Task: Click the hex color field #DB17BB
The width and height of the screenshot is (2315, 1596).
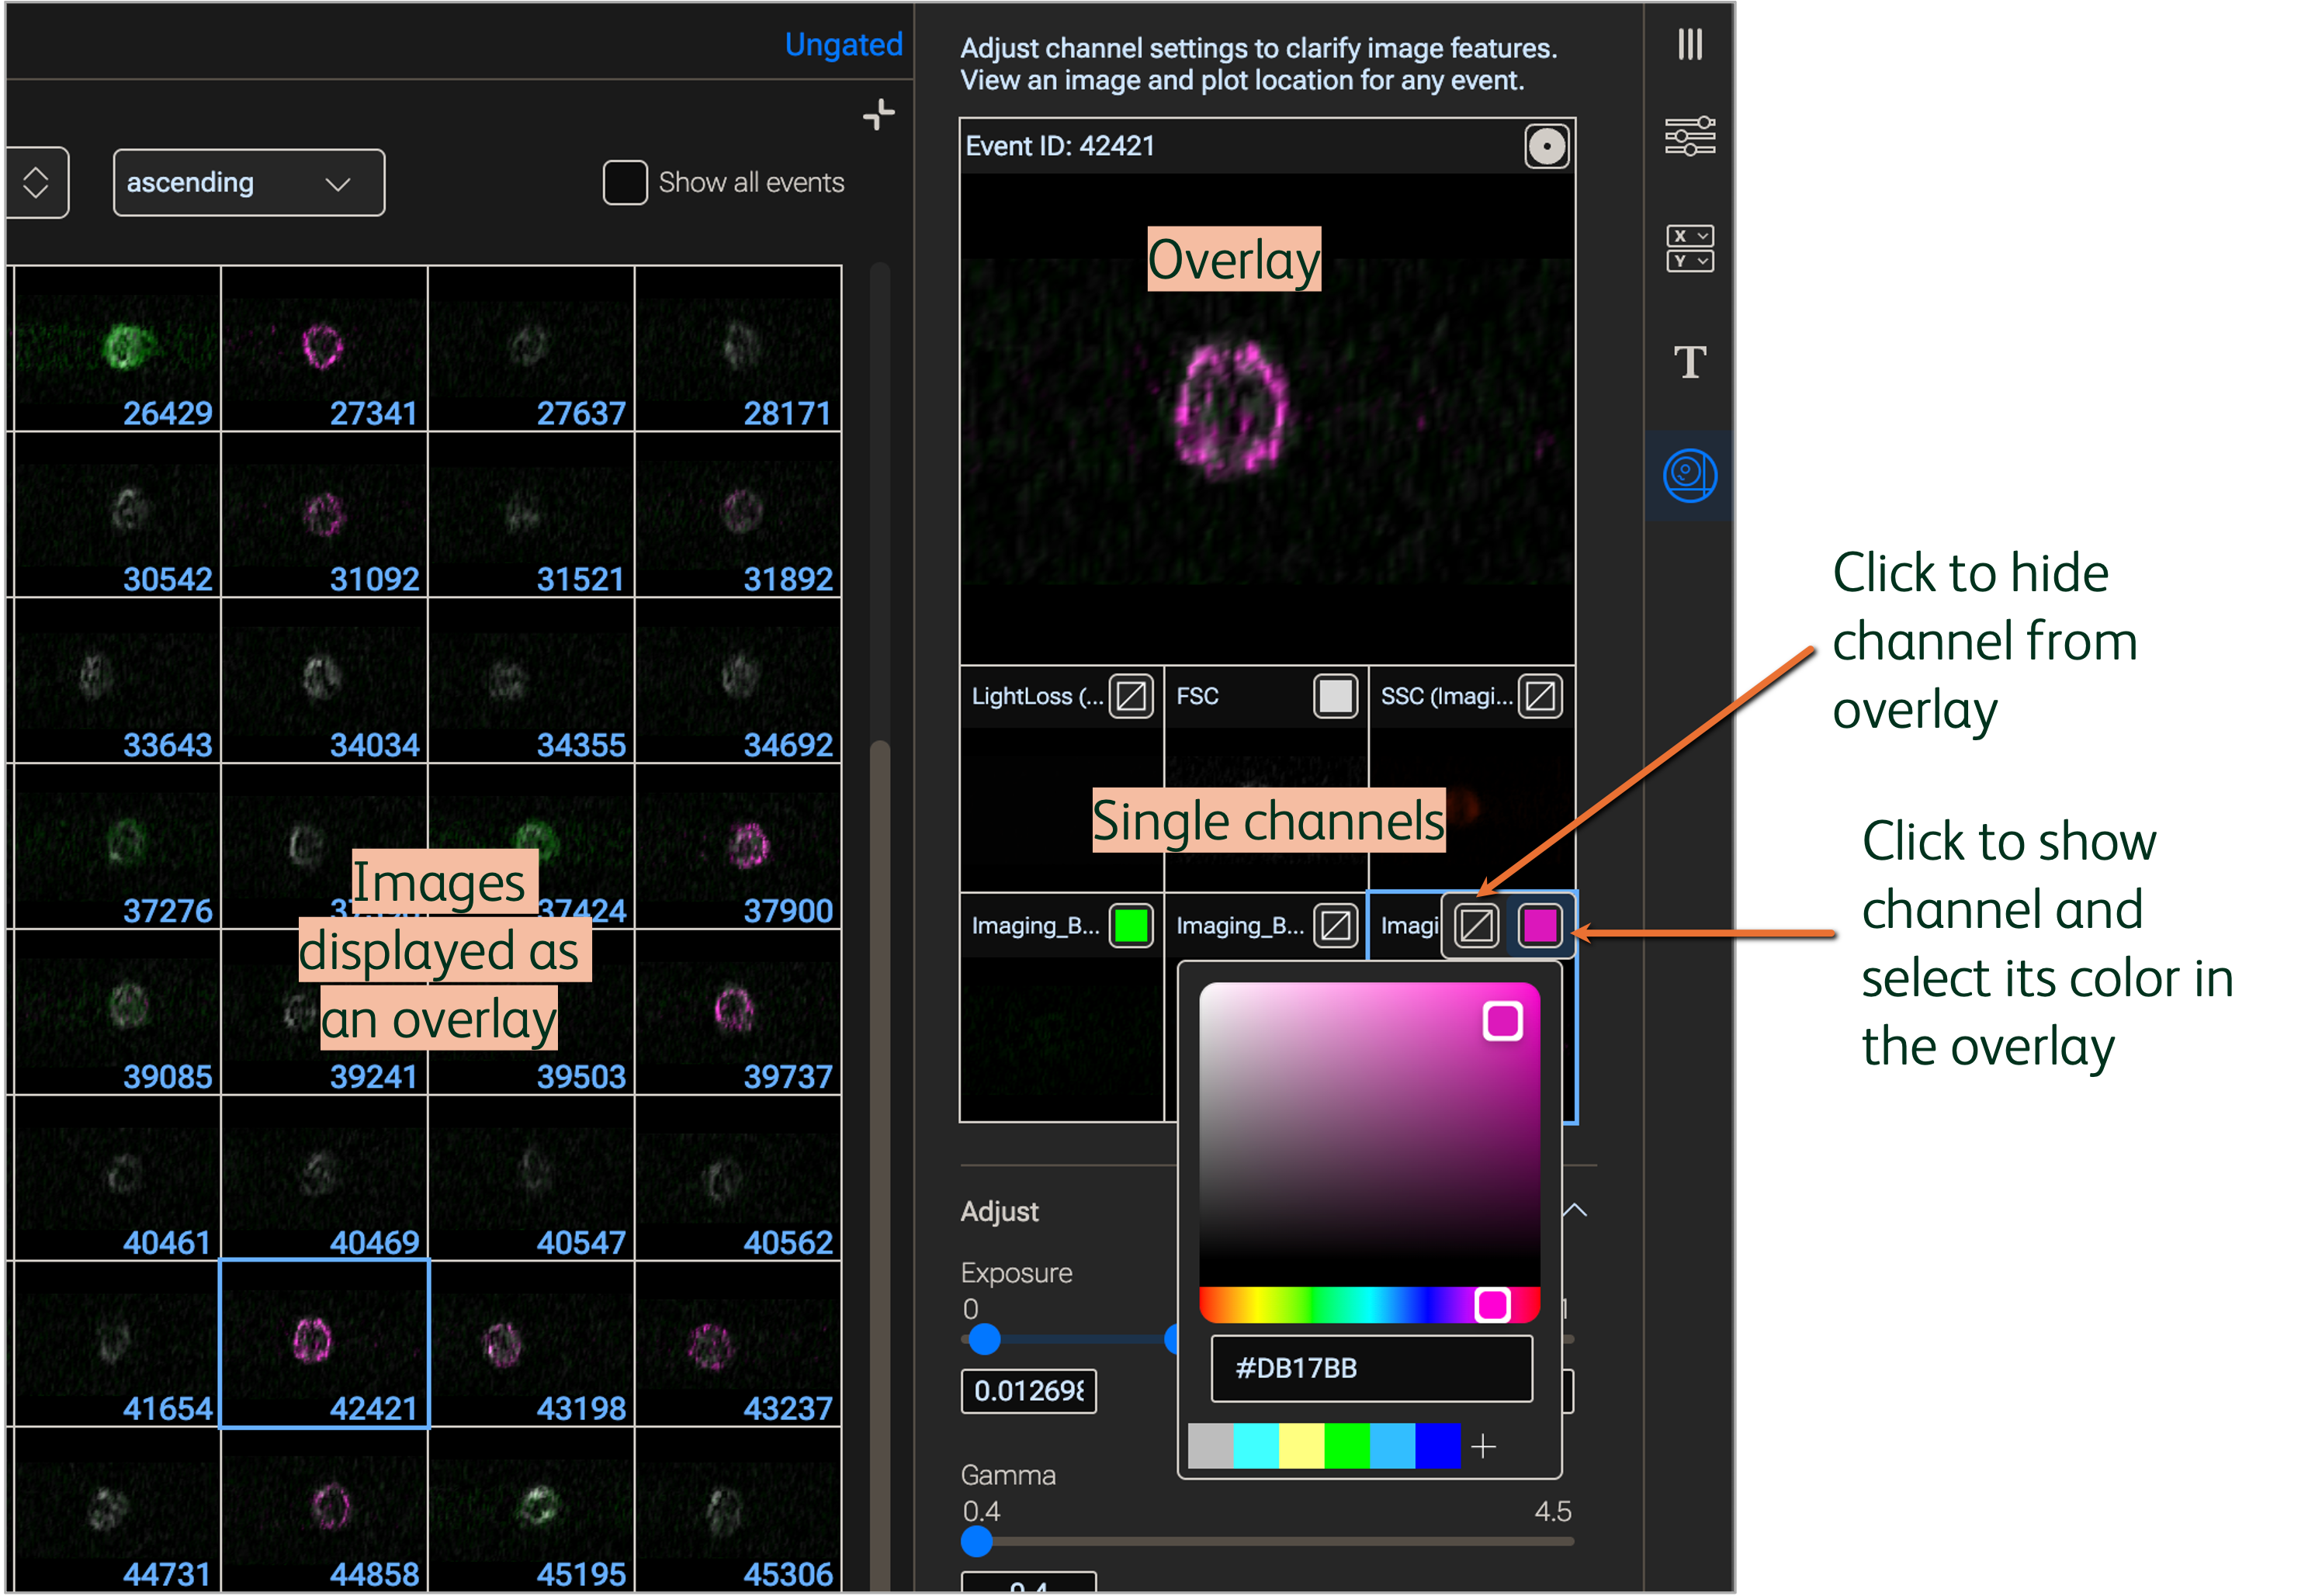Action: pyautogui.click(x=1371, y=1368)
